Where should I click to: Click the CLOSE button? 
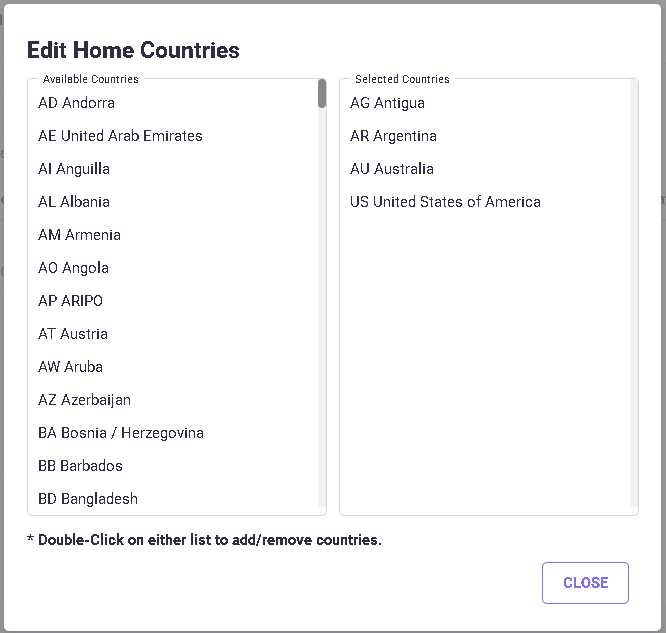click(x=585, y=583)
